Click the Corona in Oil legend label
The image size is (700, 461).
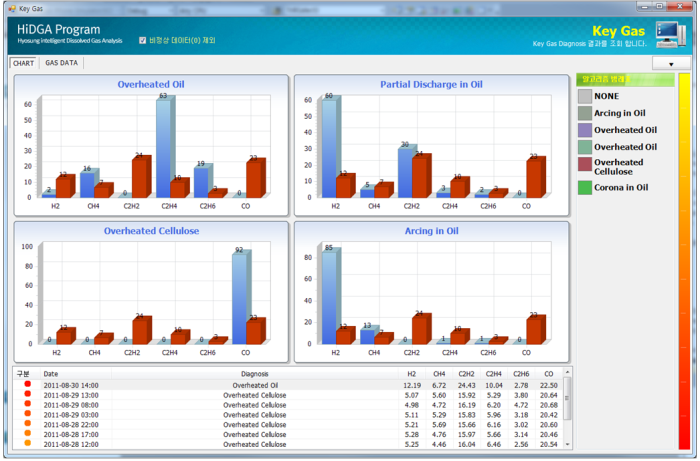[621, 188]
